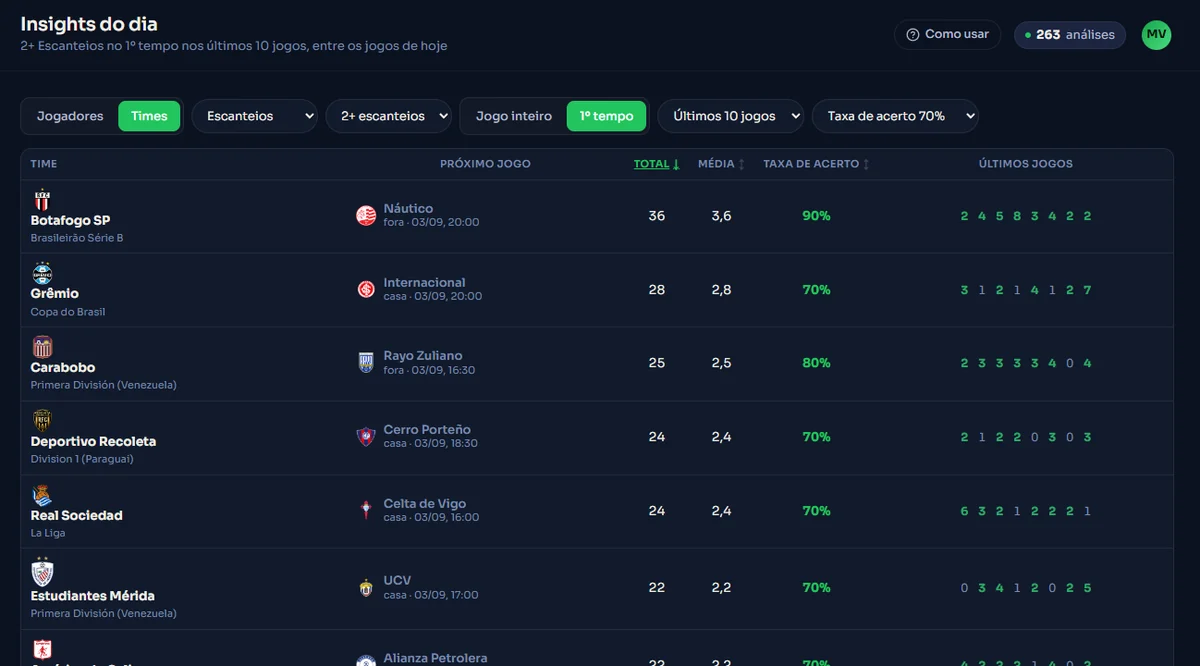Viewport: 1200px width, 666px height.
Task: Click the Taxa de Acerto sort arrows icon
Action: [x=866, y=164]
